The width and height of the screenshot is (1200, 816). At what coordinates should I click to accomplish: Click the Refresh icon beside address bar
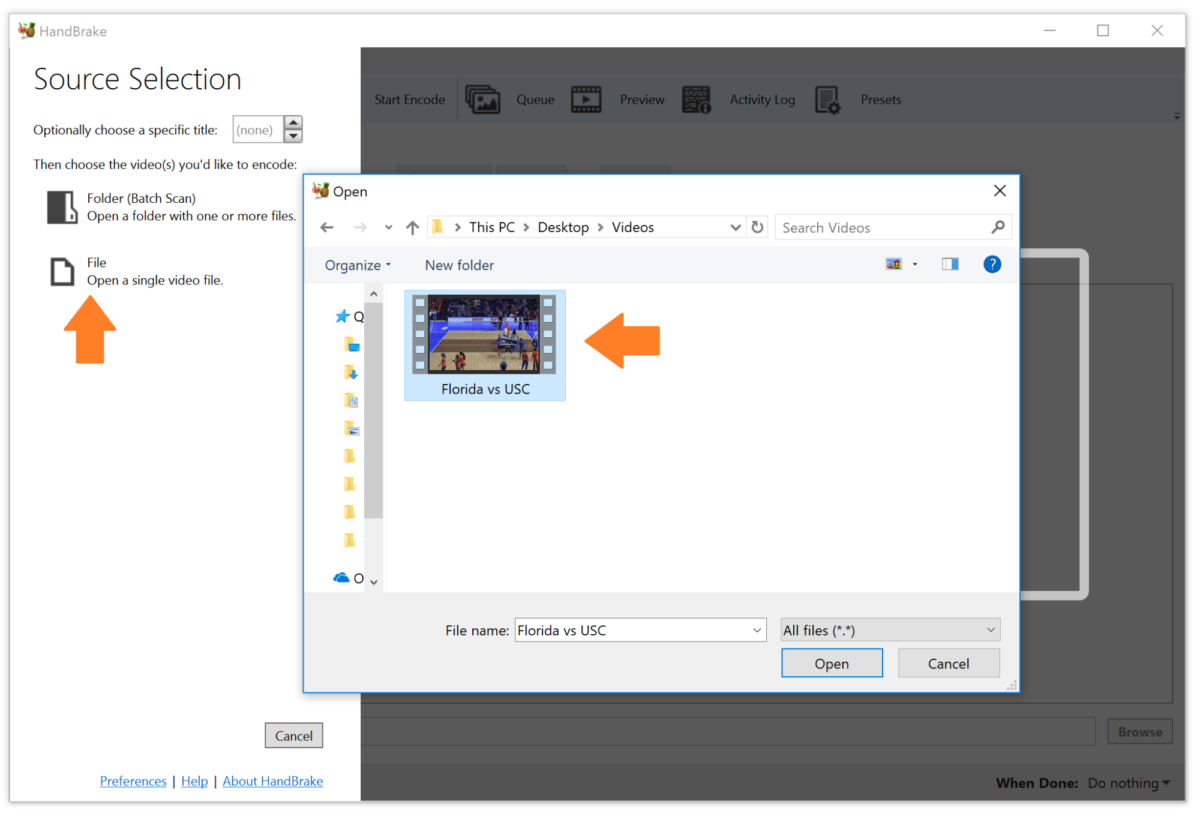click(758, 228)
